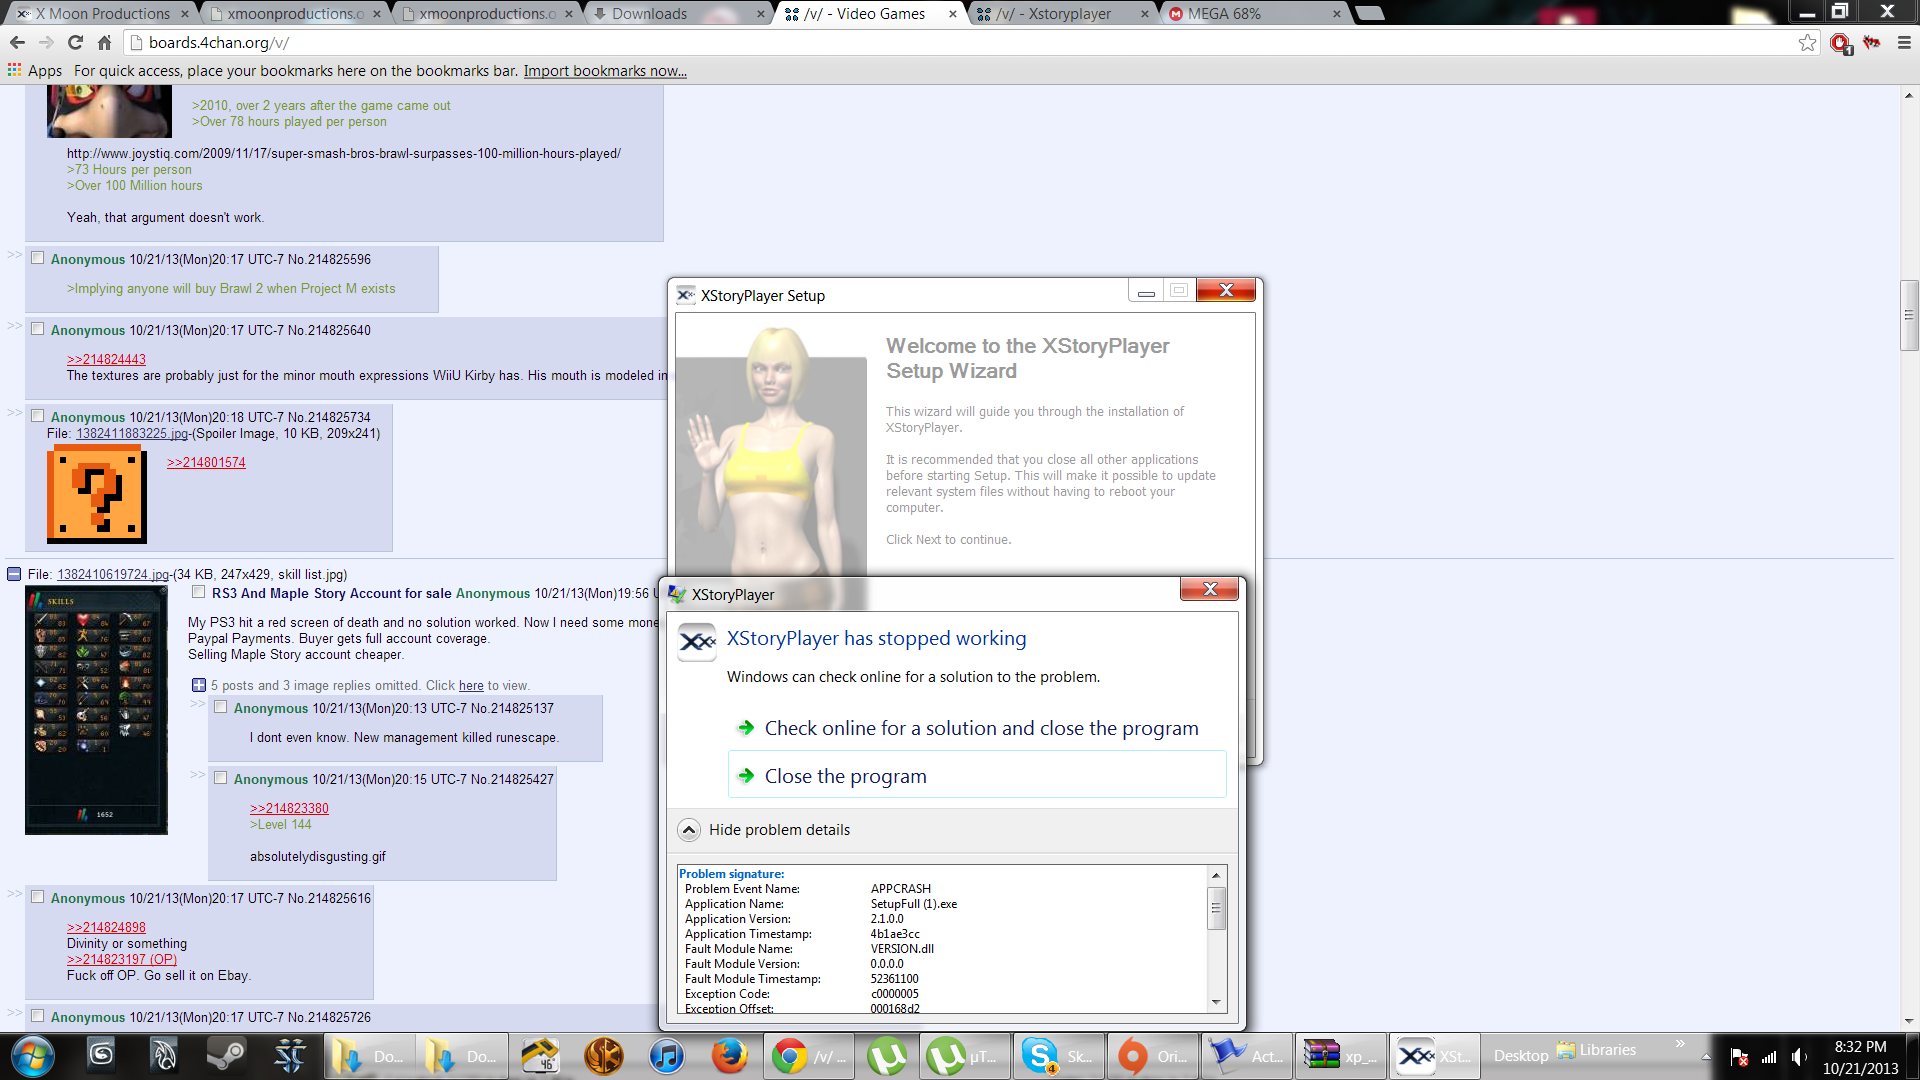This screenshot has height=1080, width=1920.
Task: Collapse problem details with Hide arrow
Action: (x=688, y=830)
